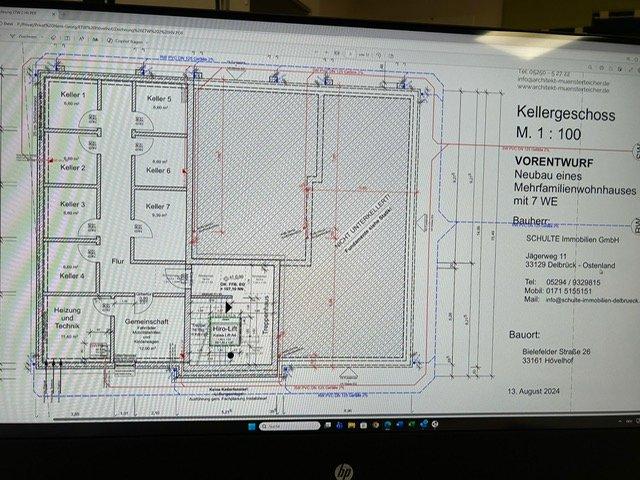Viewport: 640px width, 480px height.
Task: Open Task View from the taskbar
Action: [x=326, y=426]
